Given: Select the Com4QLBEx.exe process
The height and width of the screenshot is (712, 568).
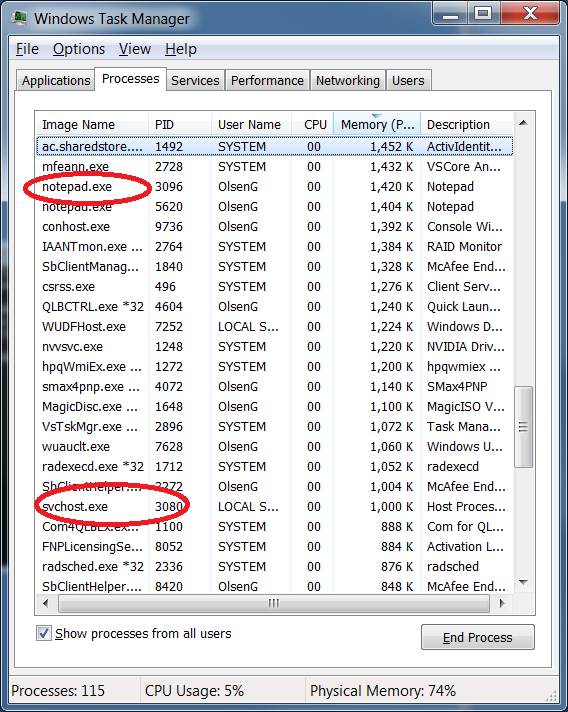Looking at the screenshot, I should coord(275,526).
